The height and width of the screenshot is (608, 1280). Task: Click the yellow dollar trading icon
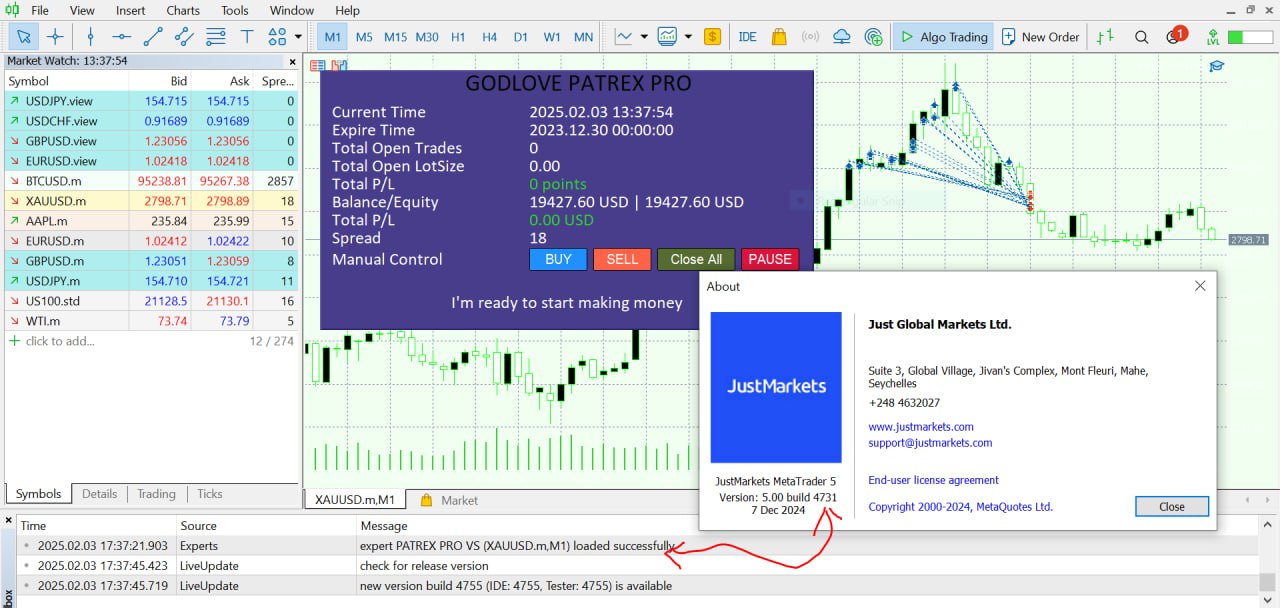click(x=712, y=37)
